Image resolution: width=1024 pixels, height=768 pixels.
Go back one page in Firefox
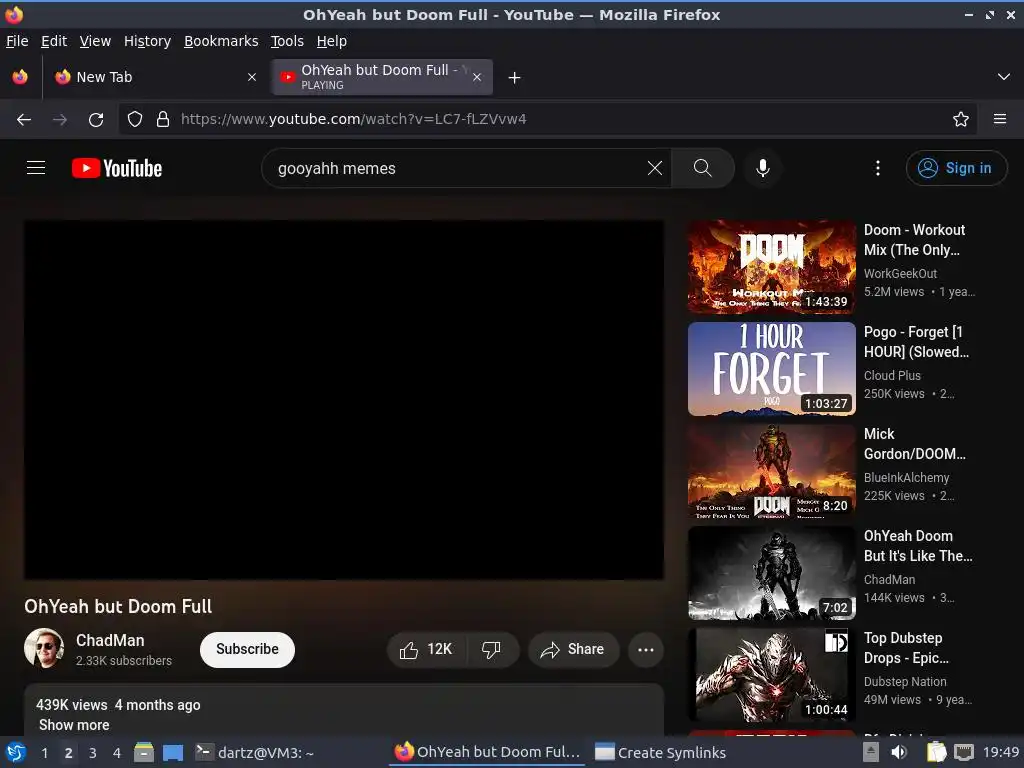(x=24, y=119)
